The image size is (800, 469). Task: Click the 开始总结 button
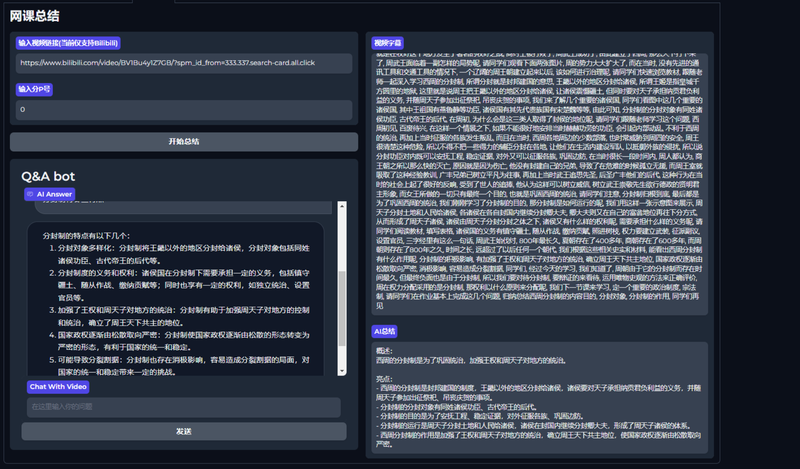tap(184, 142)
